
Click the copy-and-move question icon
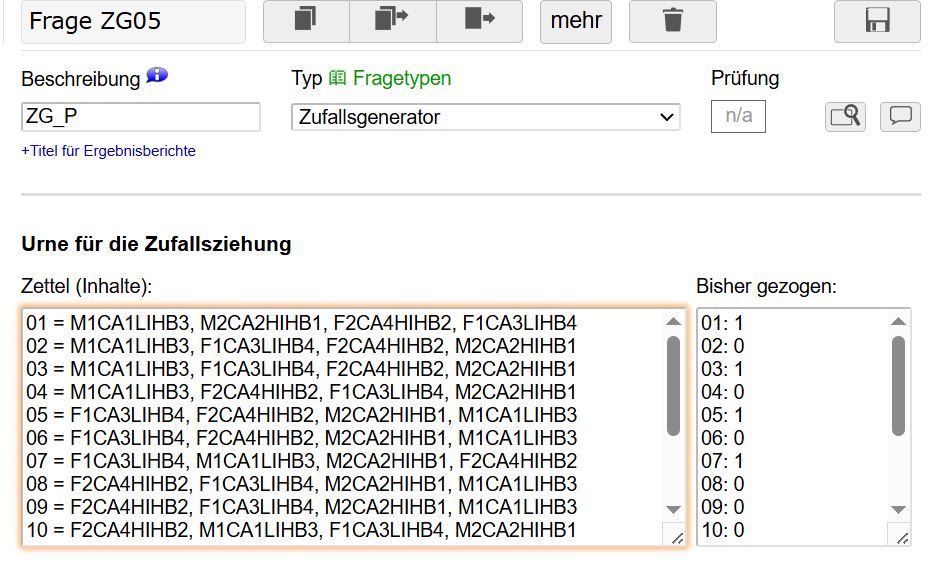pos(393,21)
